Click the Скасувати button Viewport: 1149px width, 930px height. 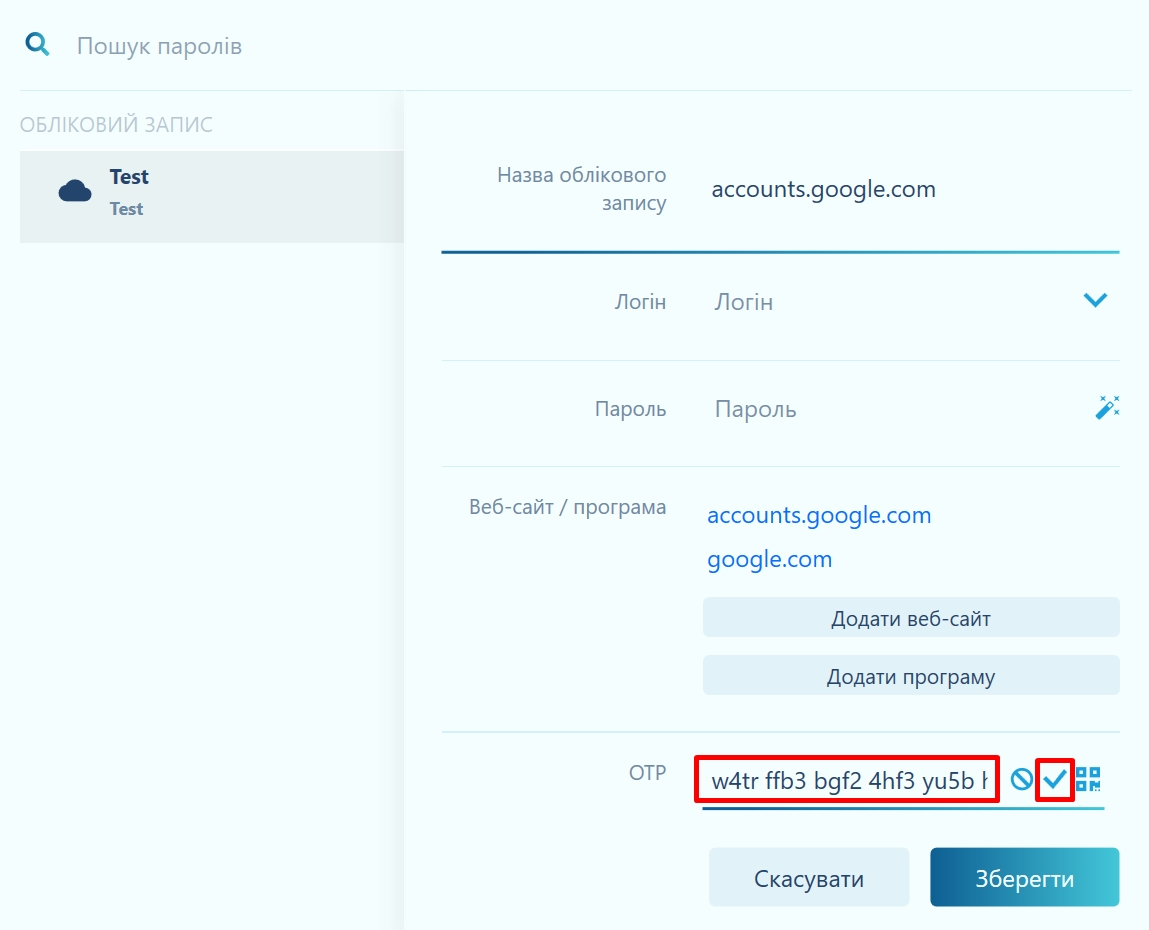(809, 878)
